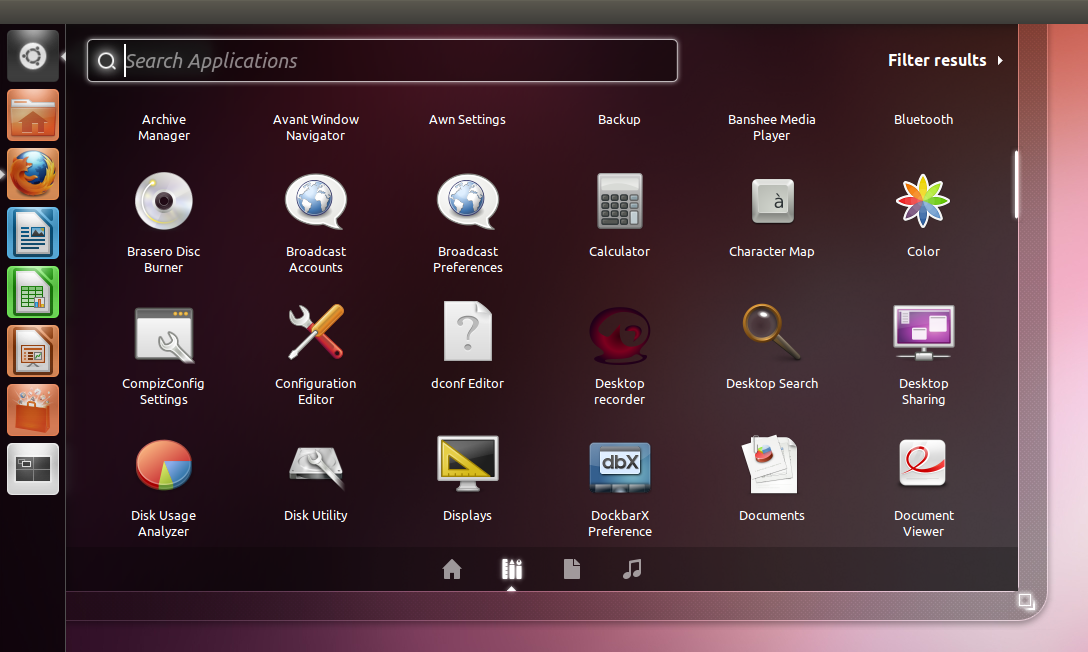Viewport: 1088px width, 652px height.
Task: Click the Search Applications field
Action: 382,60
